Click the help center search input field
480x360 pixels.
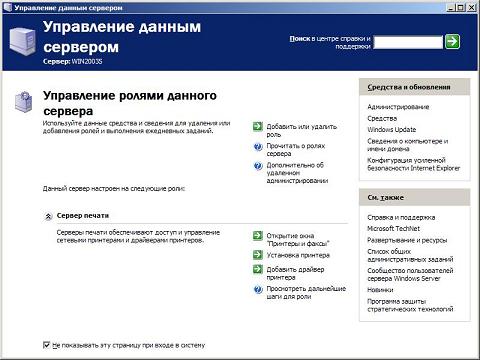(x=408, y=42)
